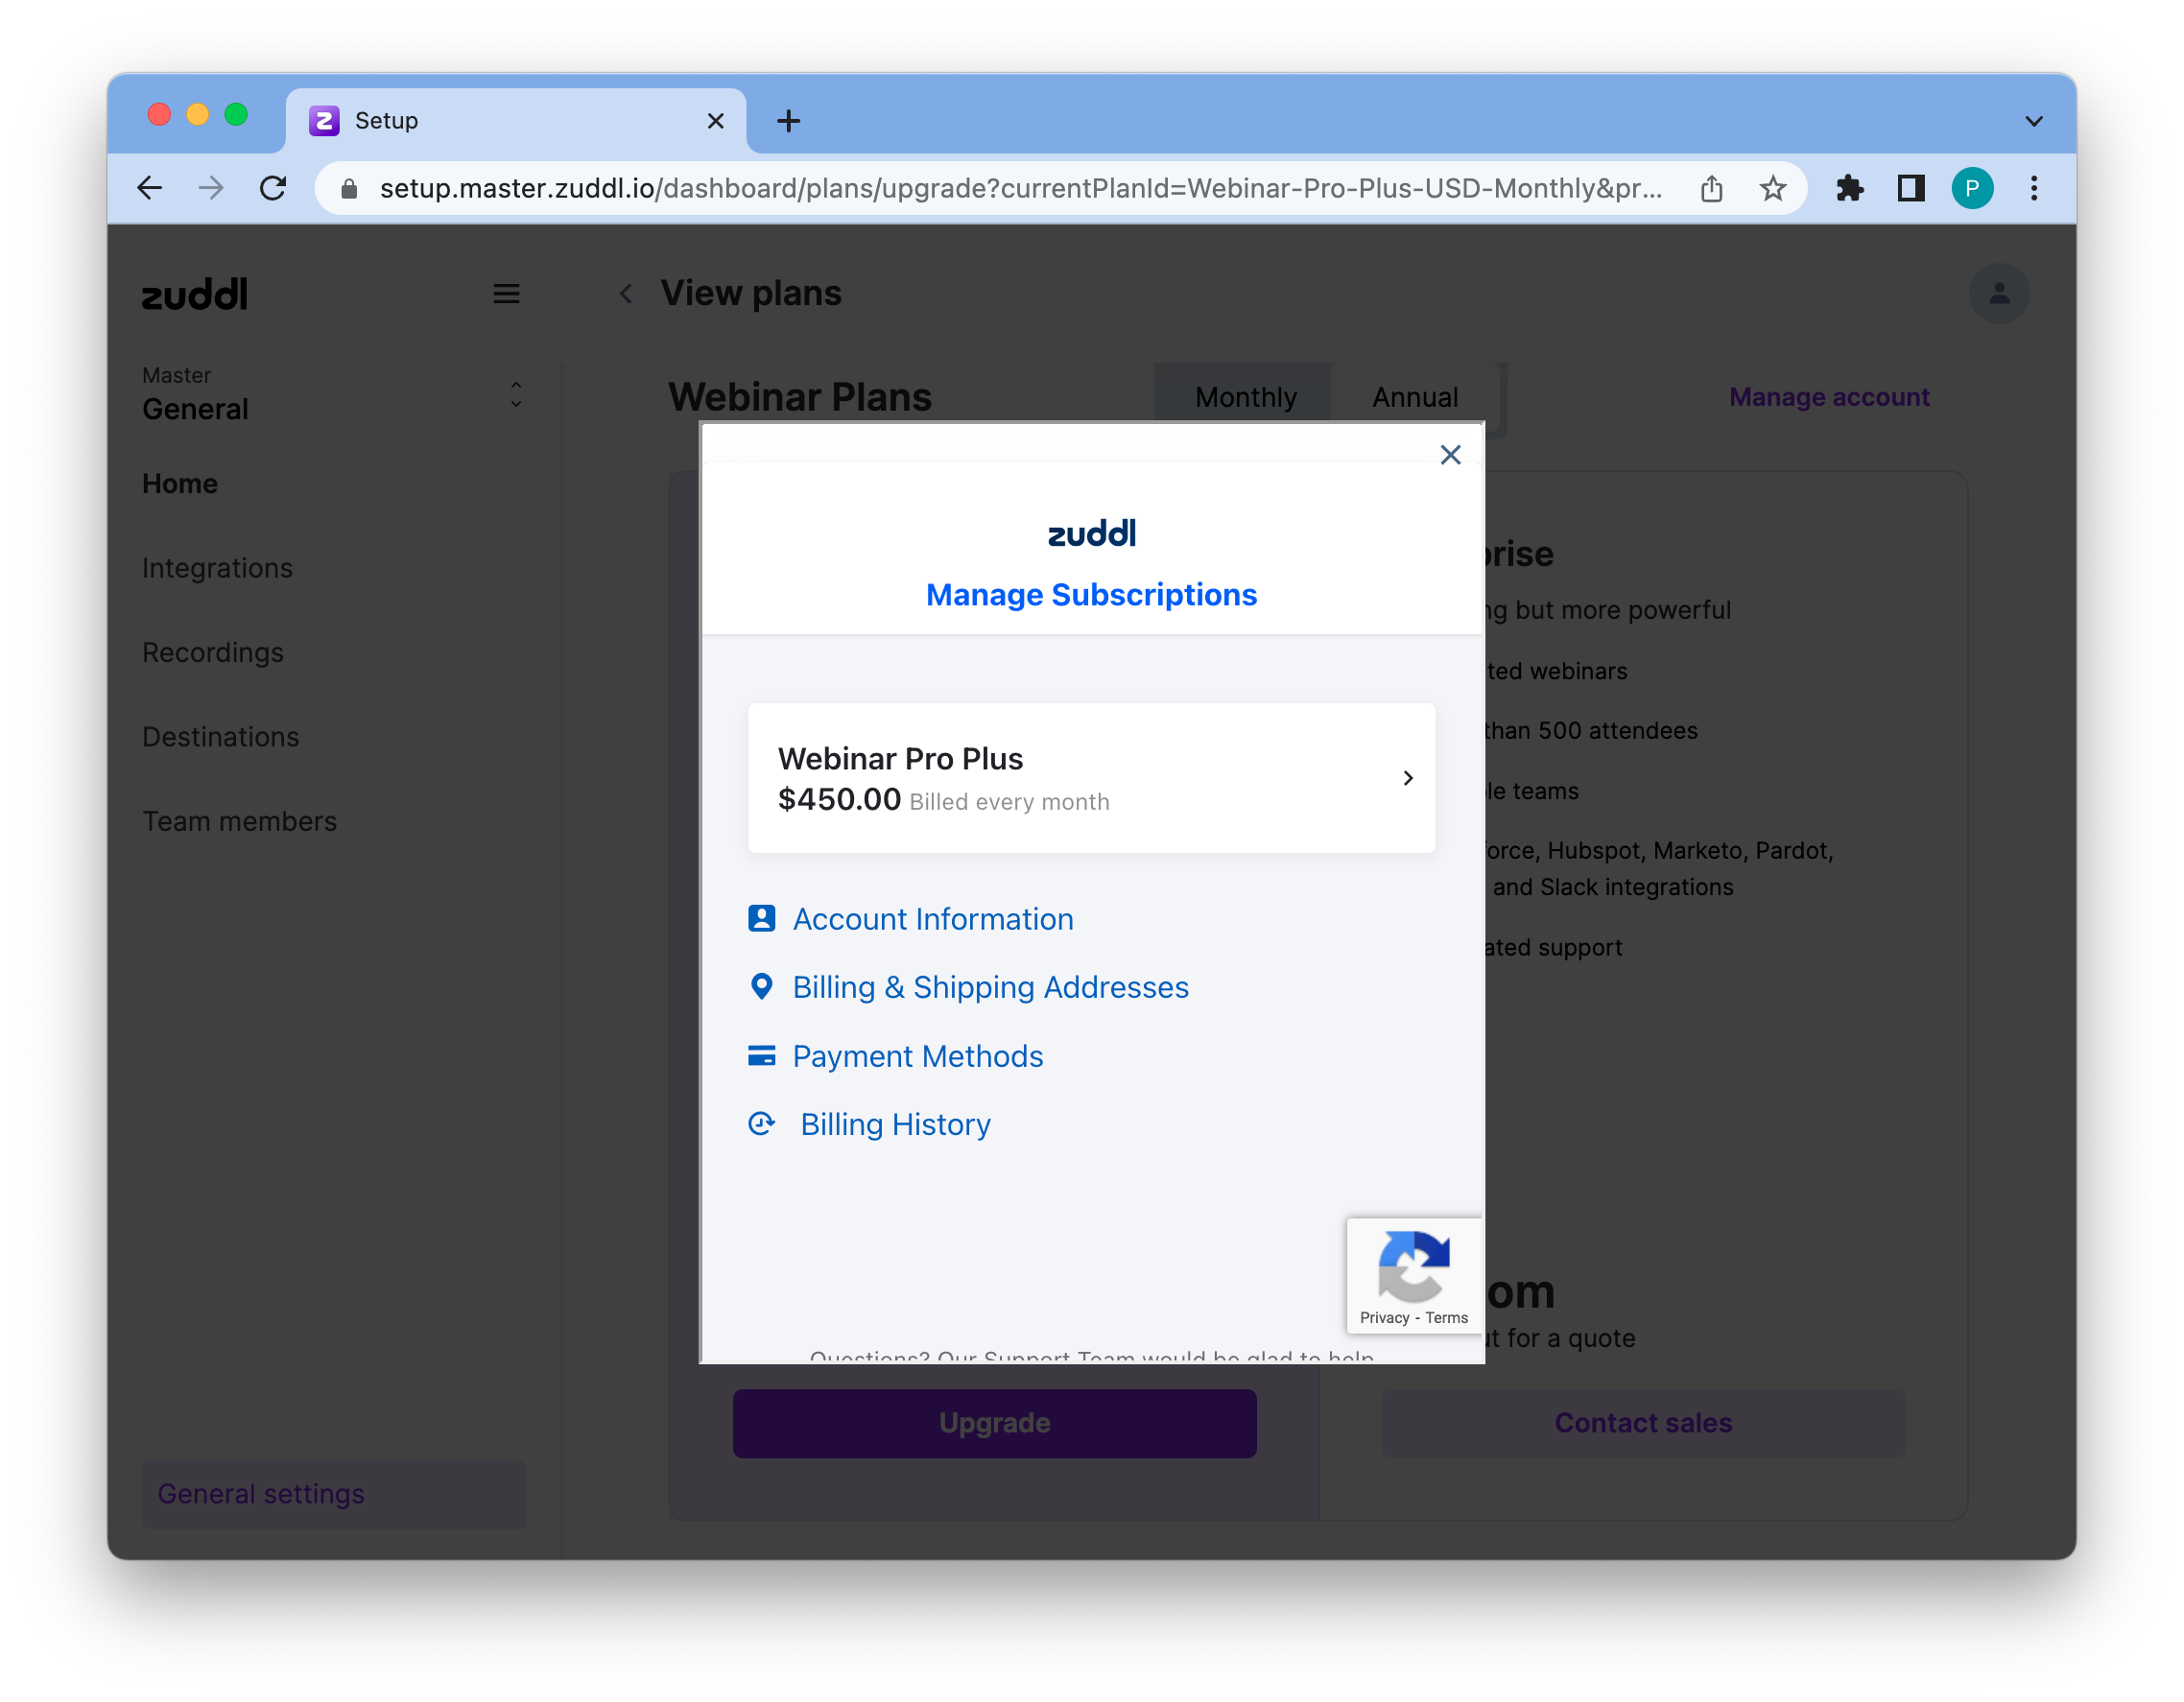The width and height of the screenshot is (2184, 1702).
Task: Click the user profile avatar icon
Action: pos(2000,293)
